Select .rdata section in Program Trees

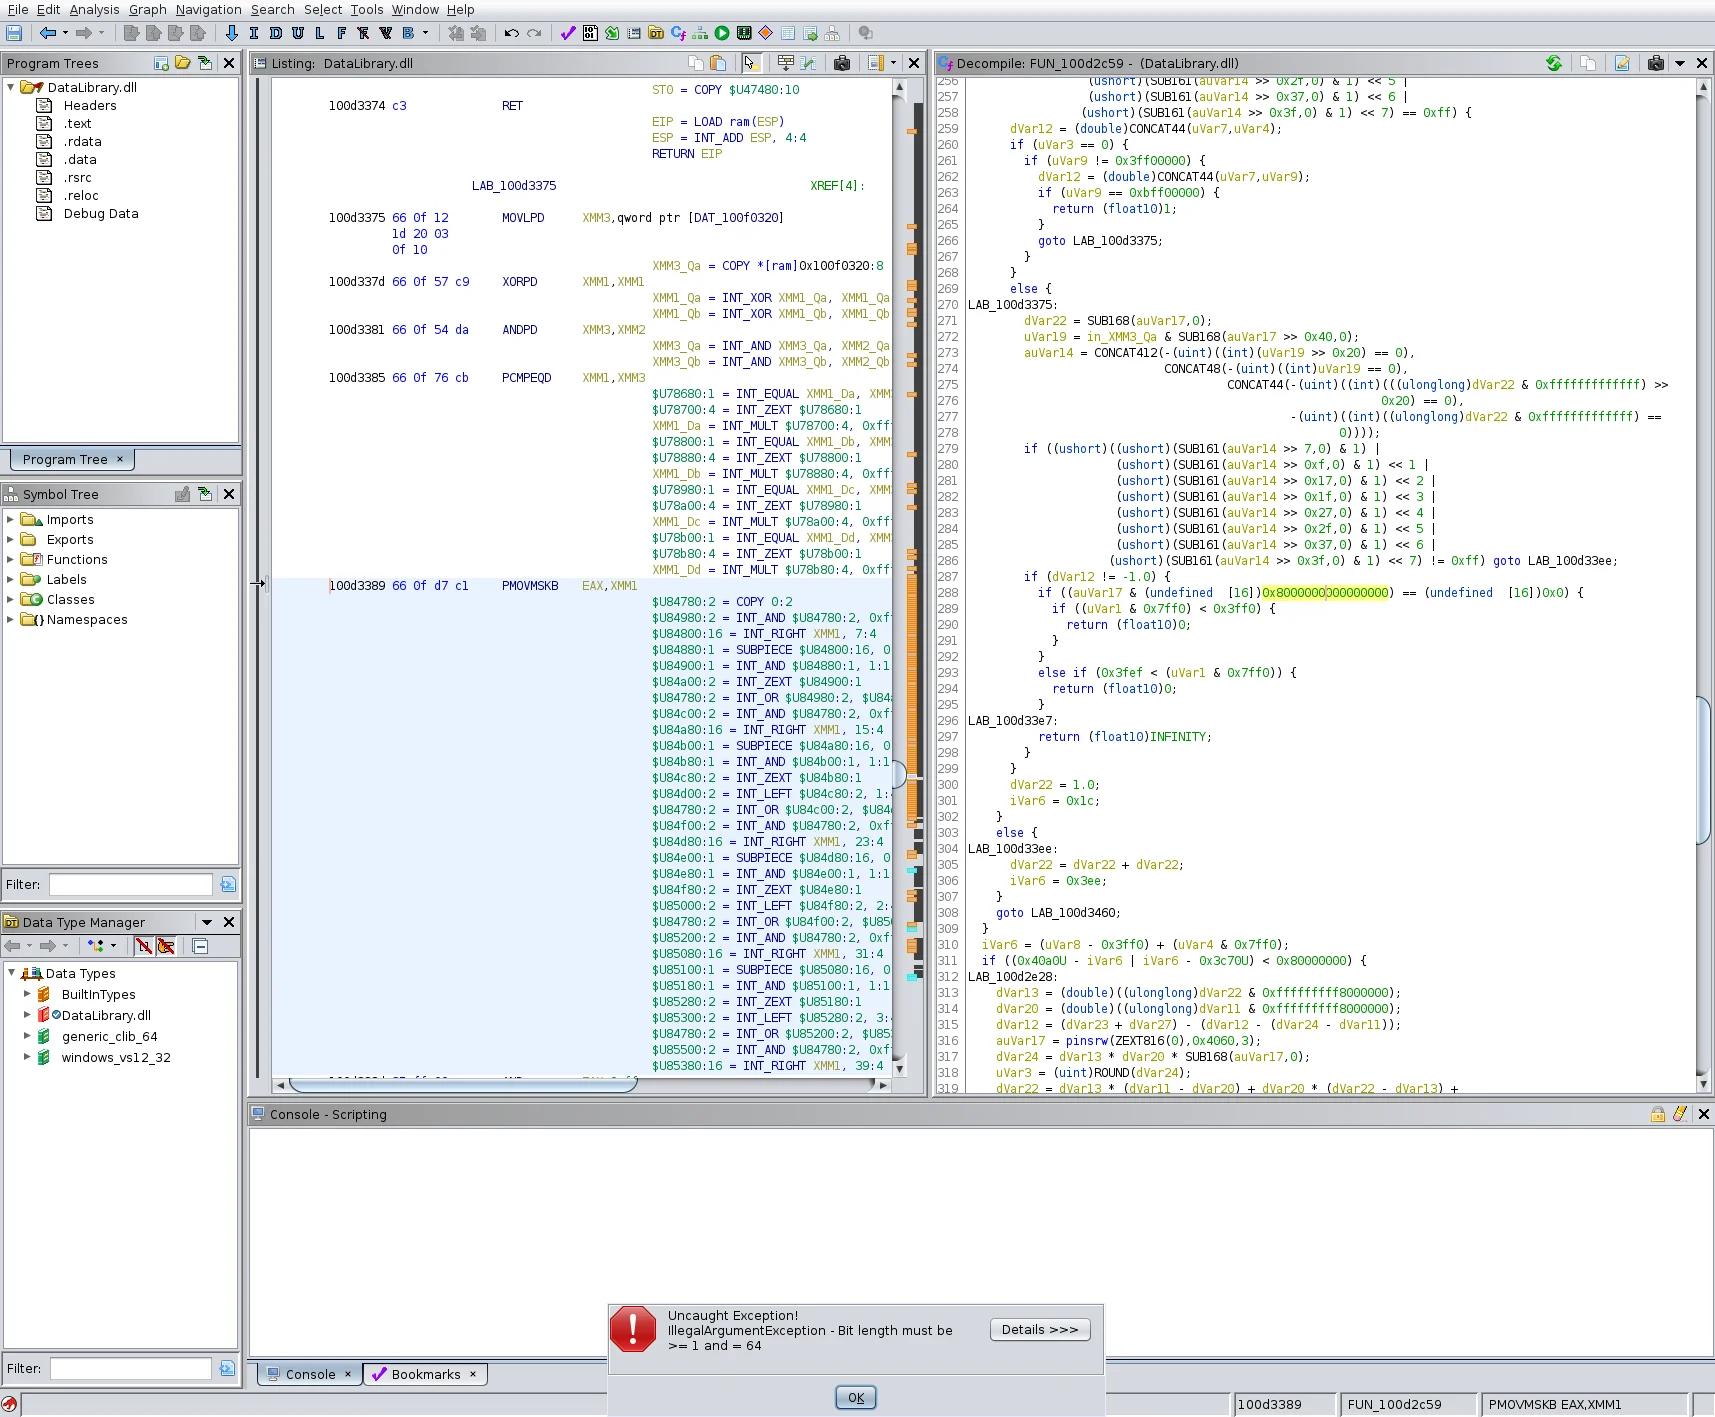83,142
